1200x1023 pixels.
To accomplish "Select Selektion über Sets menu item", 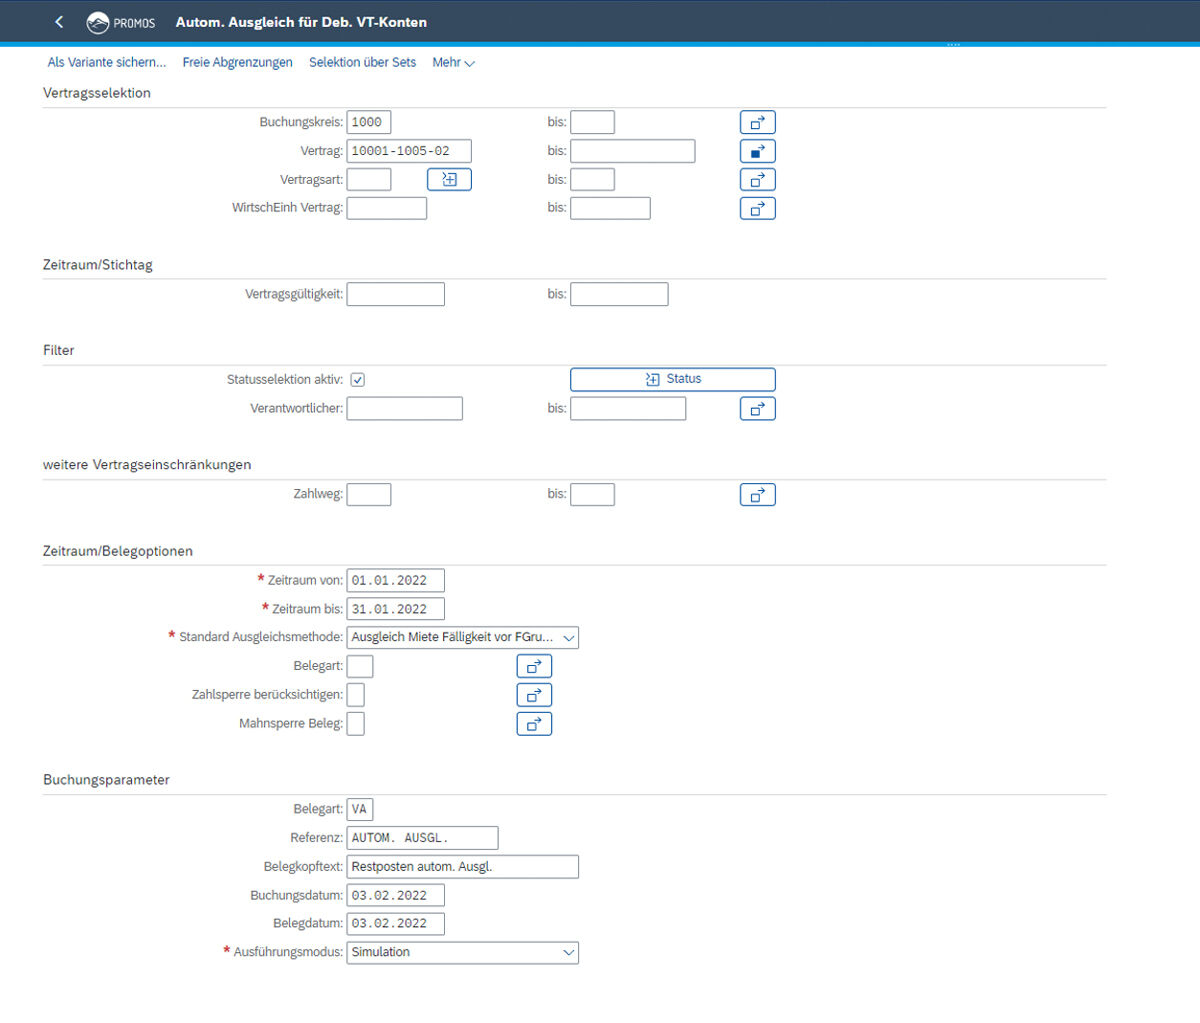I will pyautogui.click(x=362, y=63).
